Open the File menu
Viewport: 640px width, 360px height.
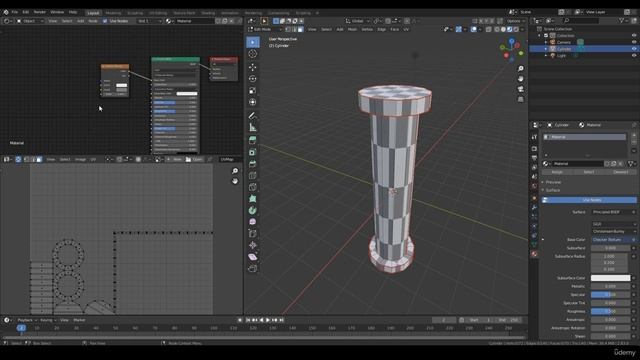[x=15, y=12]
